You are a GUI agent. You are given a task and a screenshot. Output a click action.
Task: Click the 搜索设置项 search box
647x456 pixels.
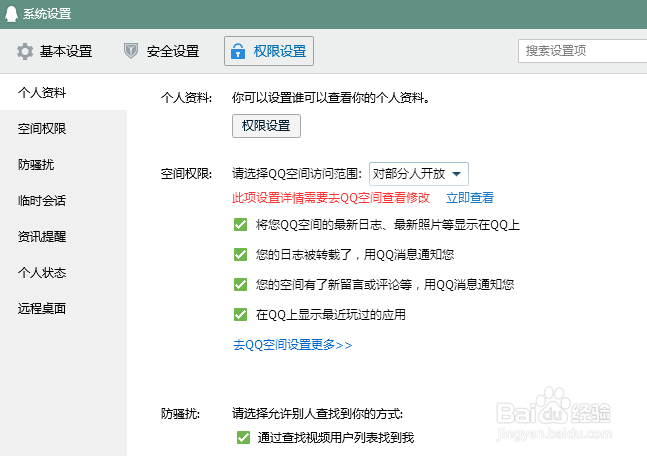click(582, 51)
